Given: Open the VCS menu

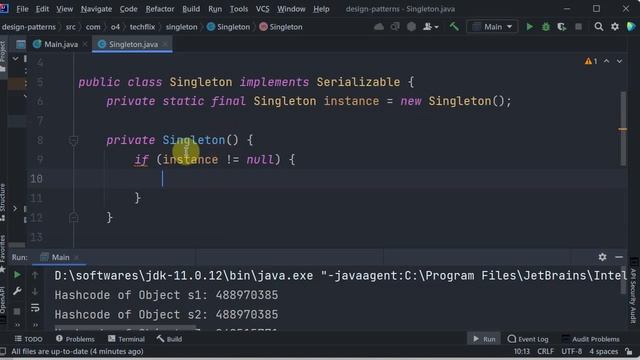Looking at the screenshot, I should [262, 9].
